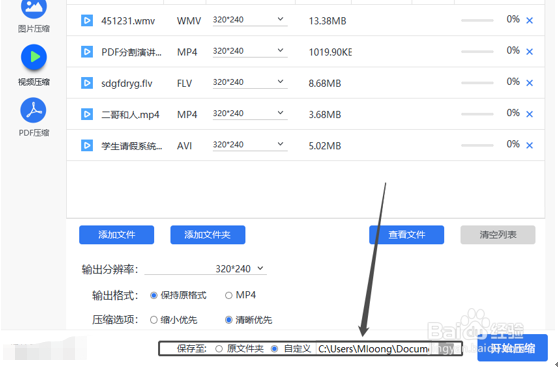Screen dimensions: 558x368
Task: Click file size 8.68MB
Action: [x=325, y=84]
